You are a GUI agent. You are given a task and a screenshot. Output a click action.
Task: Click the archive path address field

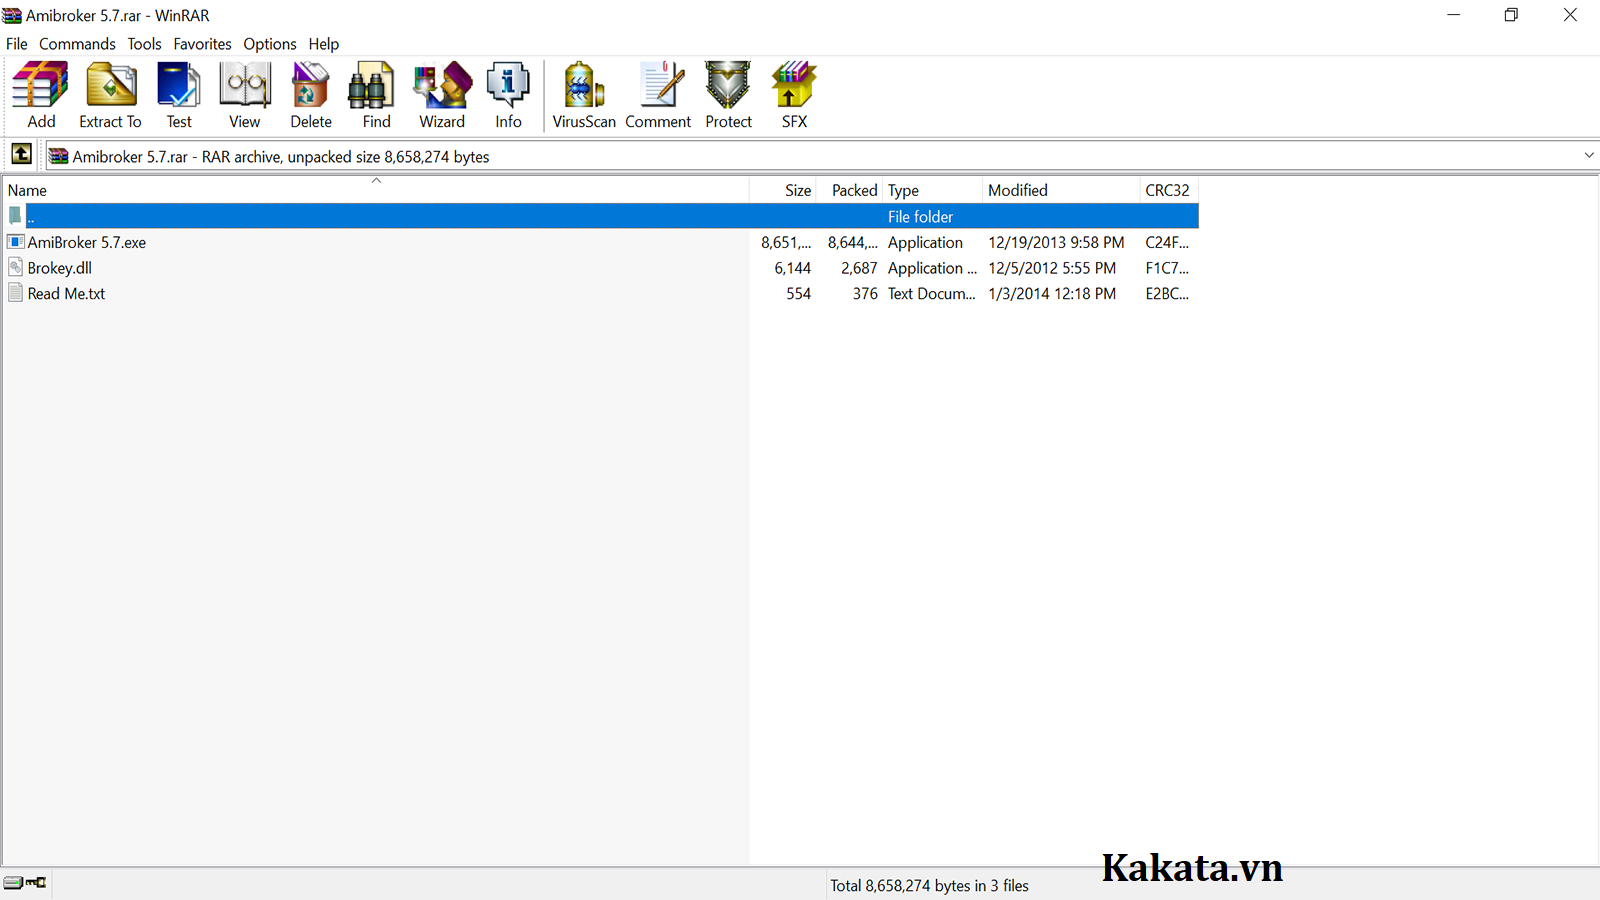pos(820,156)
